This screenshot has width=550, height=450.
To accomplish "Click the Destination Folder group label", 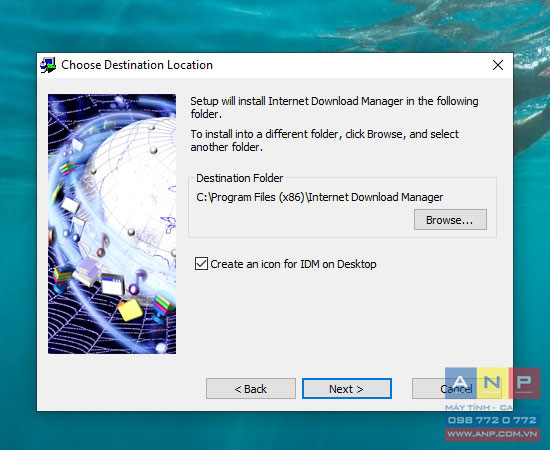I will pyautogui.click(x=240, y=178).
